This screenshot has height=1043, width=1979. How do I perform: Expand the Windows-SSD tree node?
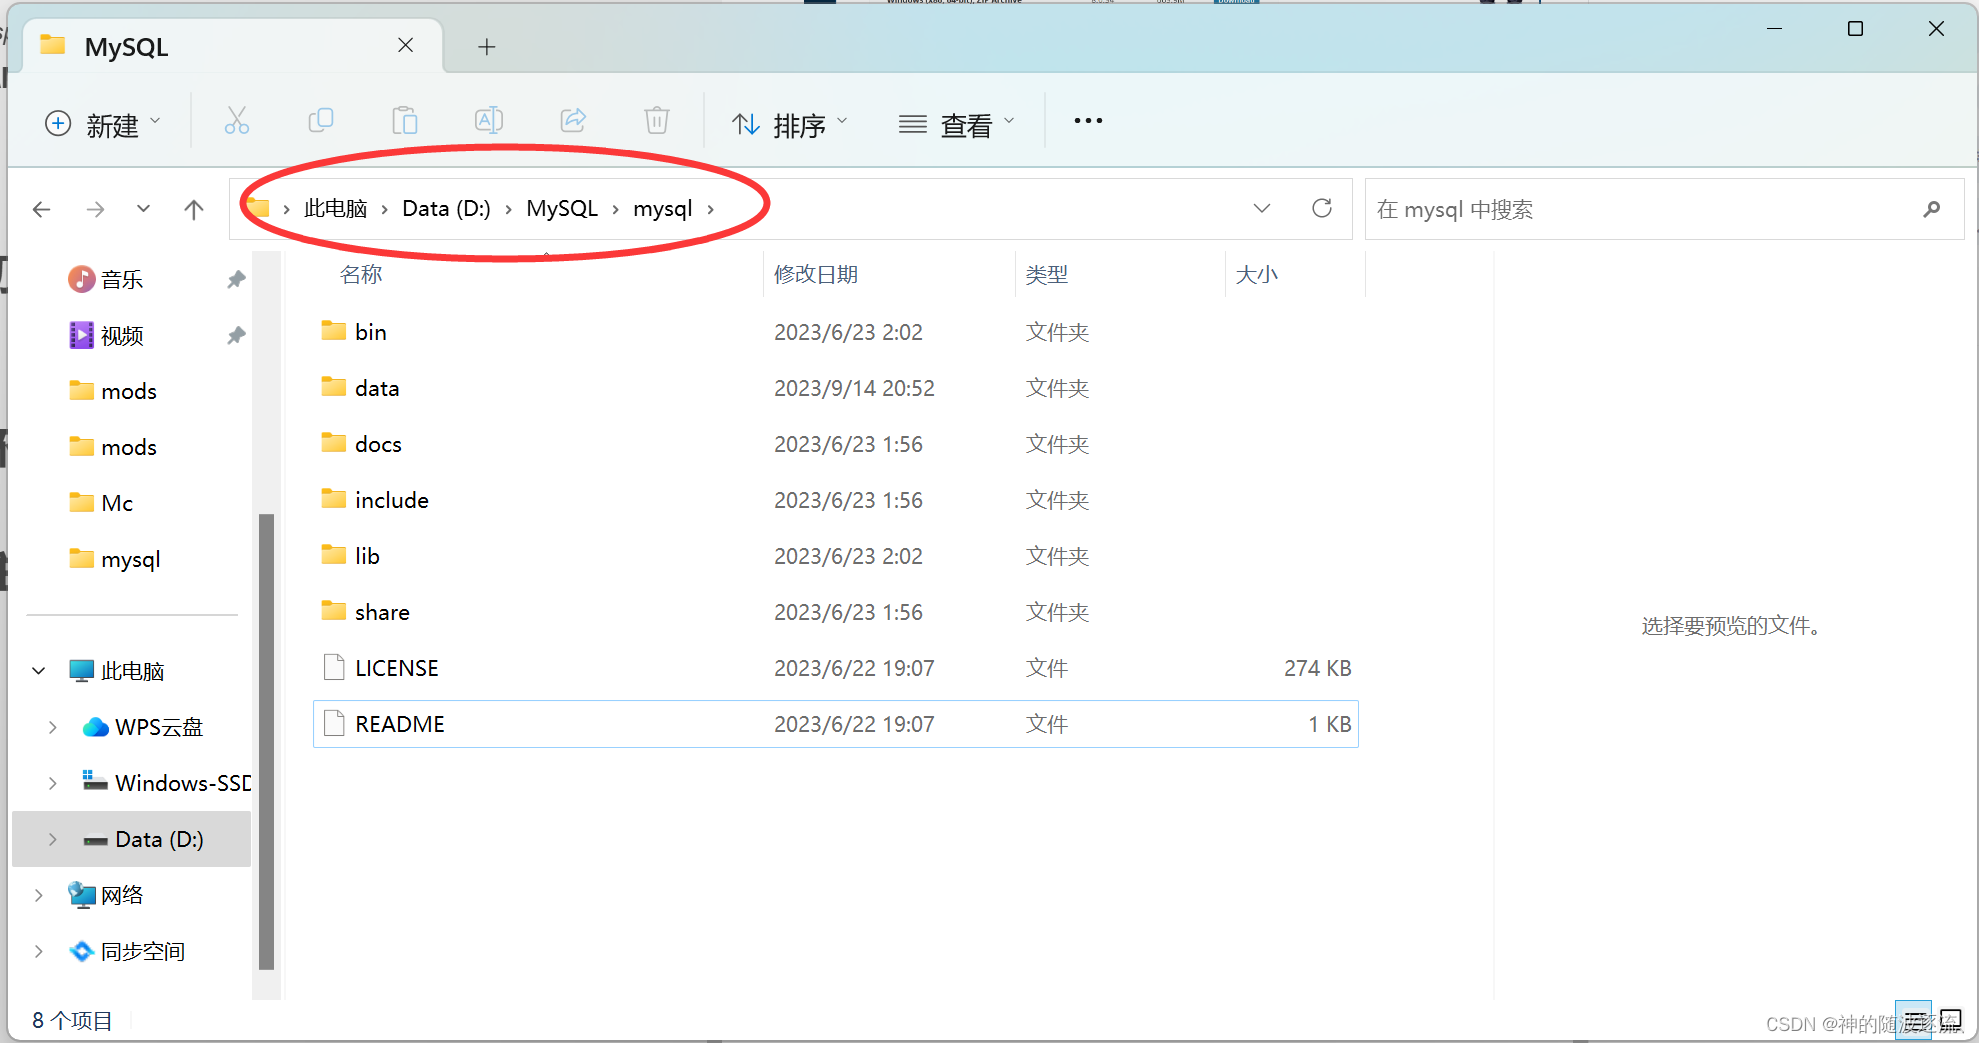53,783
